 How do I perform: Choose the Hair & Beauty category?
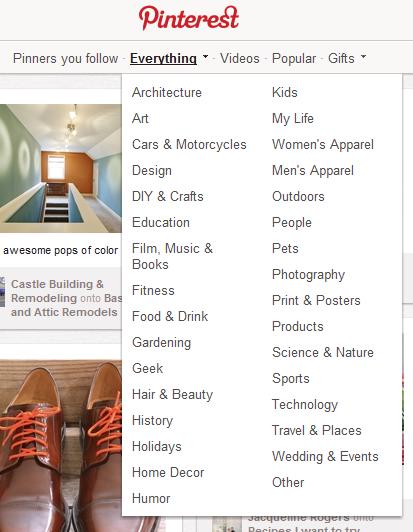tap(172, 394)
